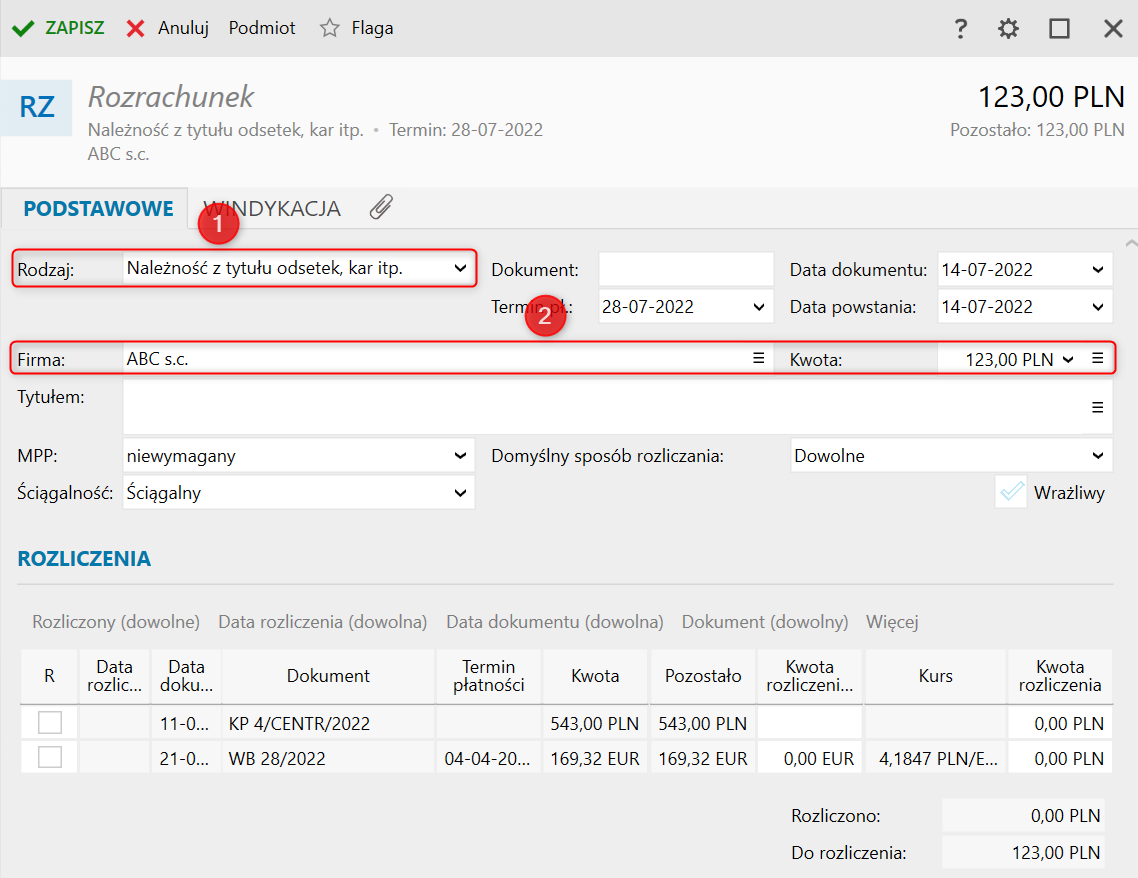This screenshot has width=1138, height=878.
Task: Open the Dokument (dowolny) filter
Action: (765, 622)
